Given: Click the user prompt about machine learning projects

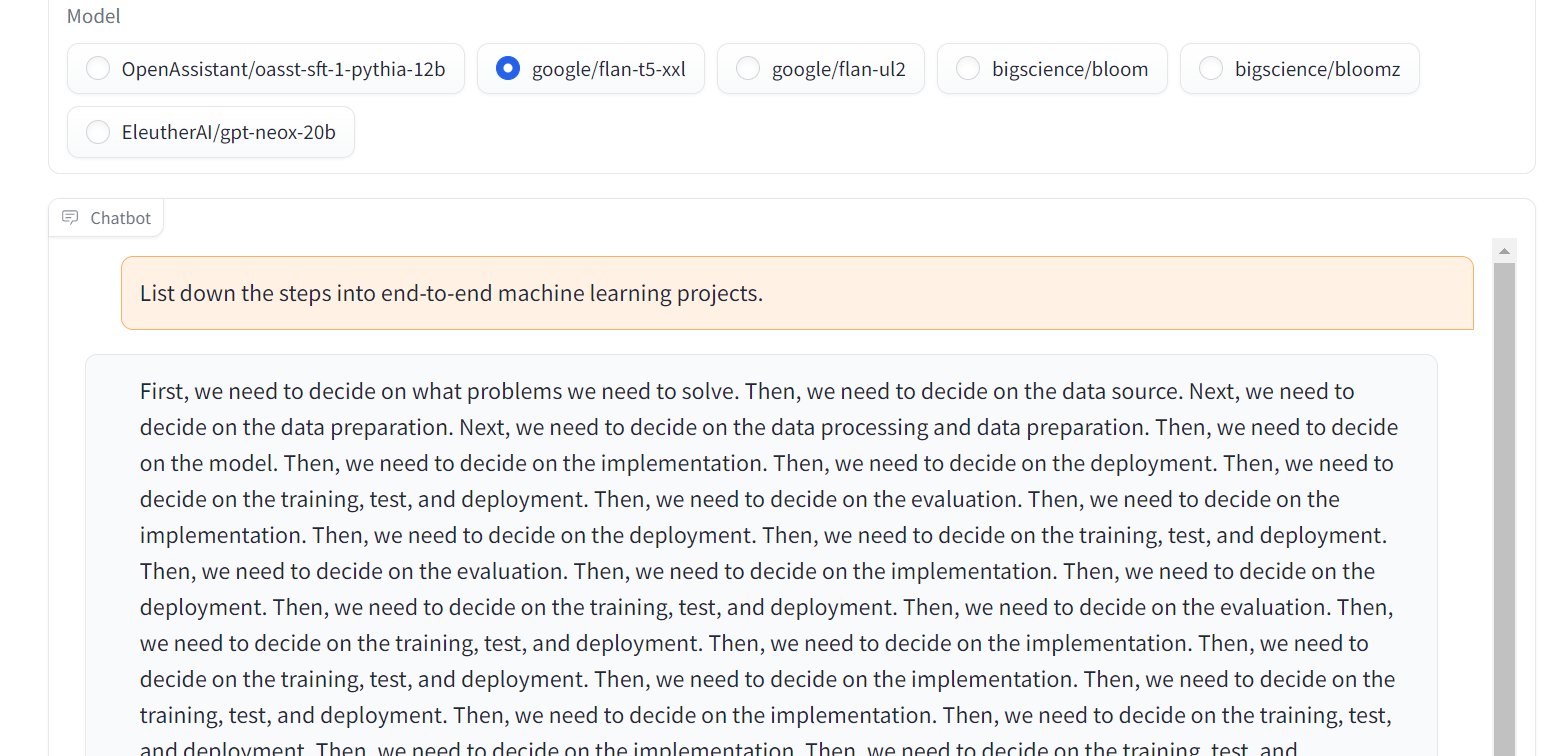Looking at the screenshot, I should [797, 293].
